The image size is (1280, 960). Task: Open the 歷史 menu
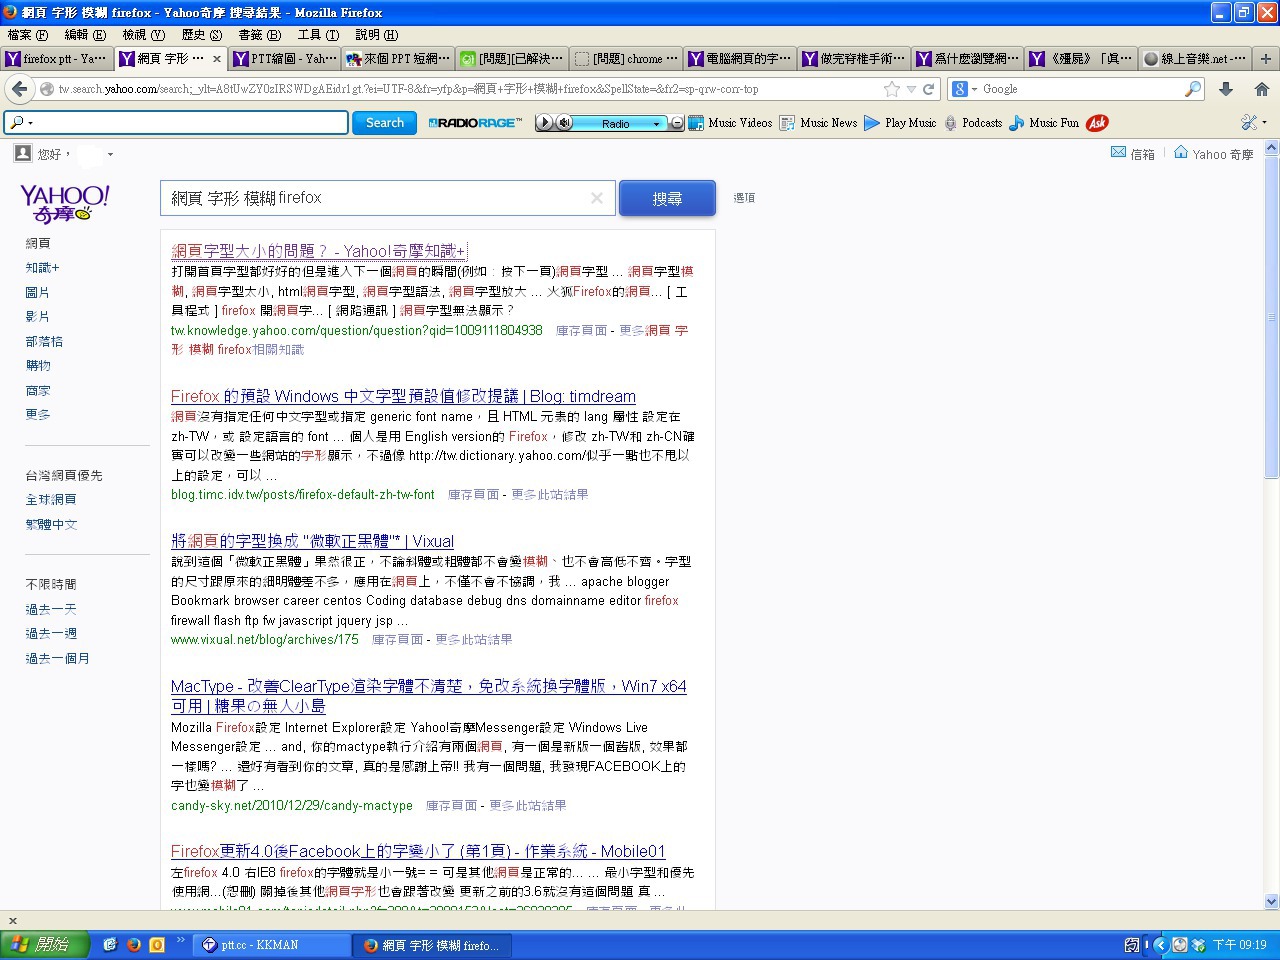(x=202, y=34)
